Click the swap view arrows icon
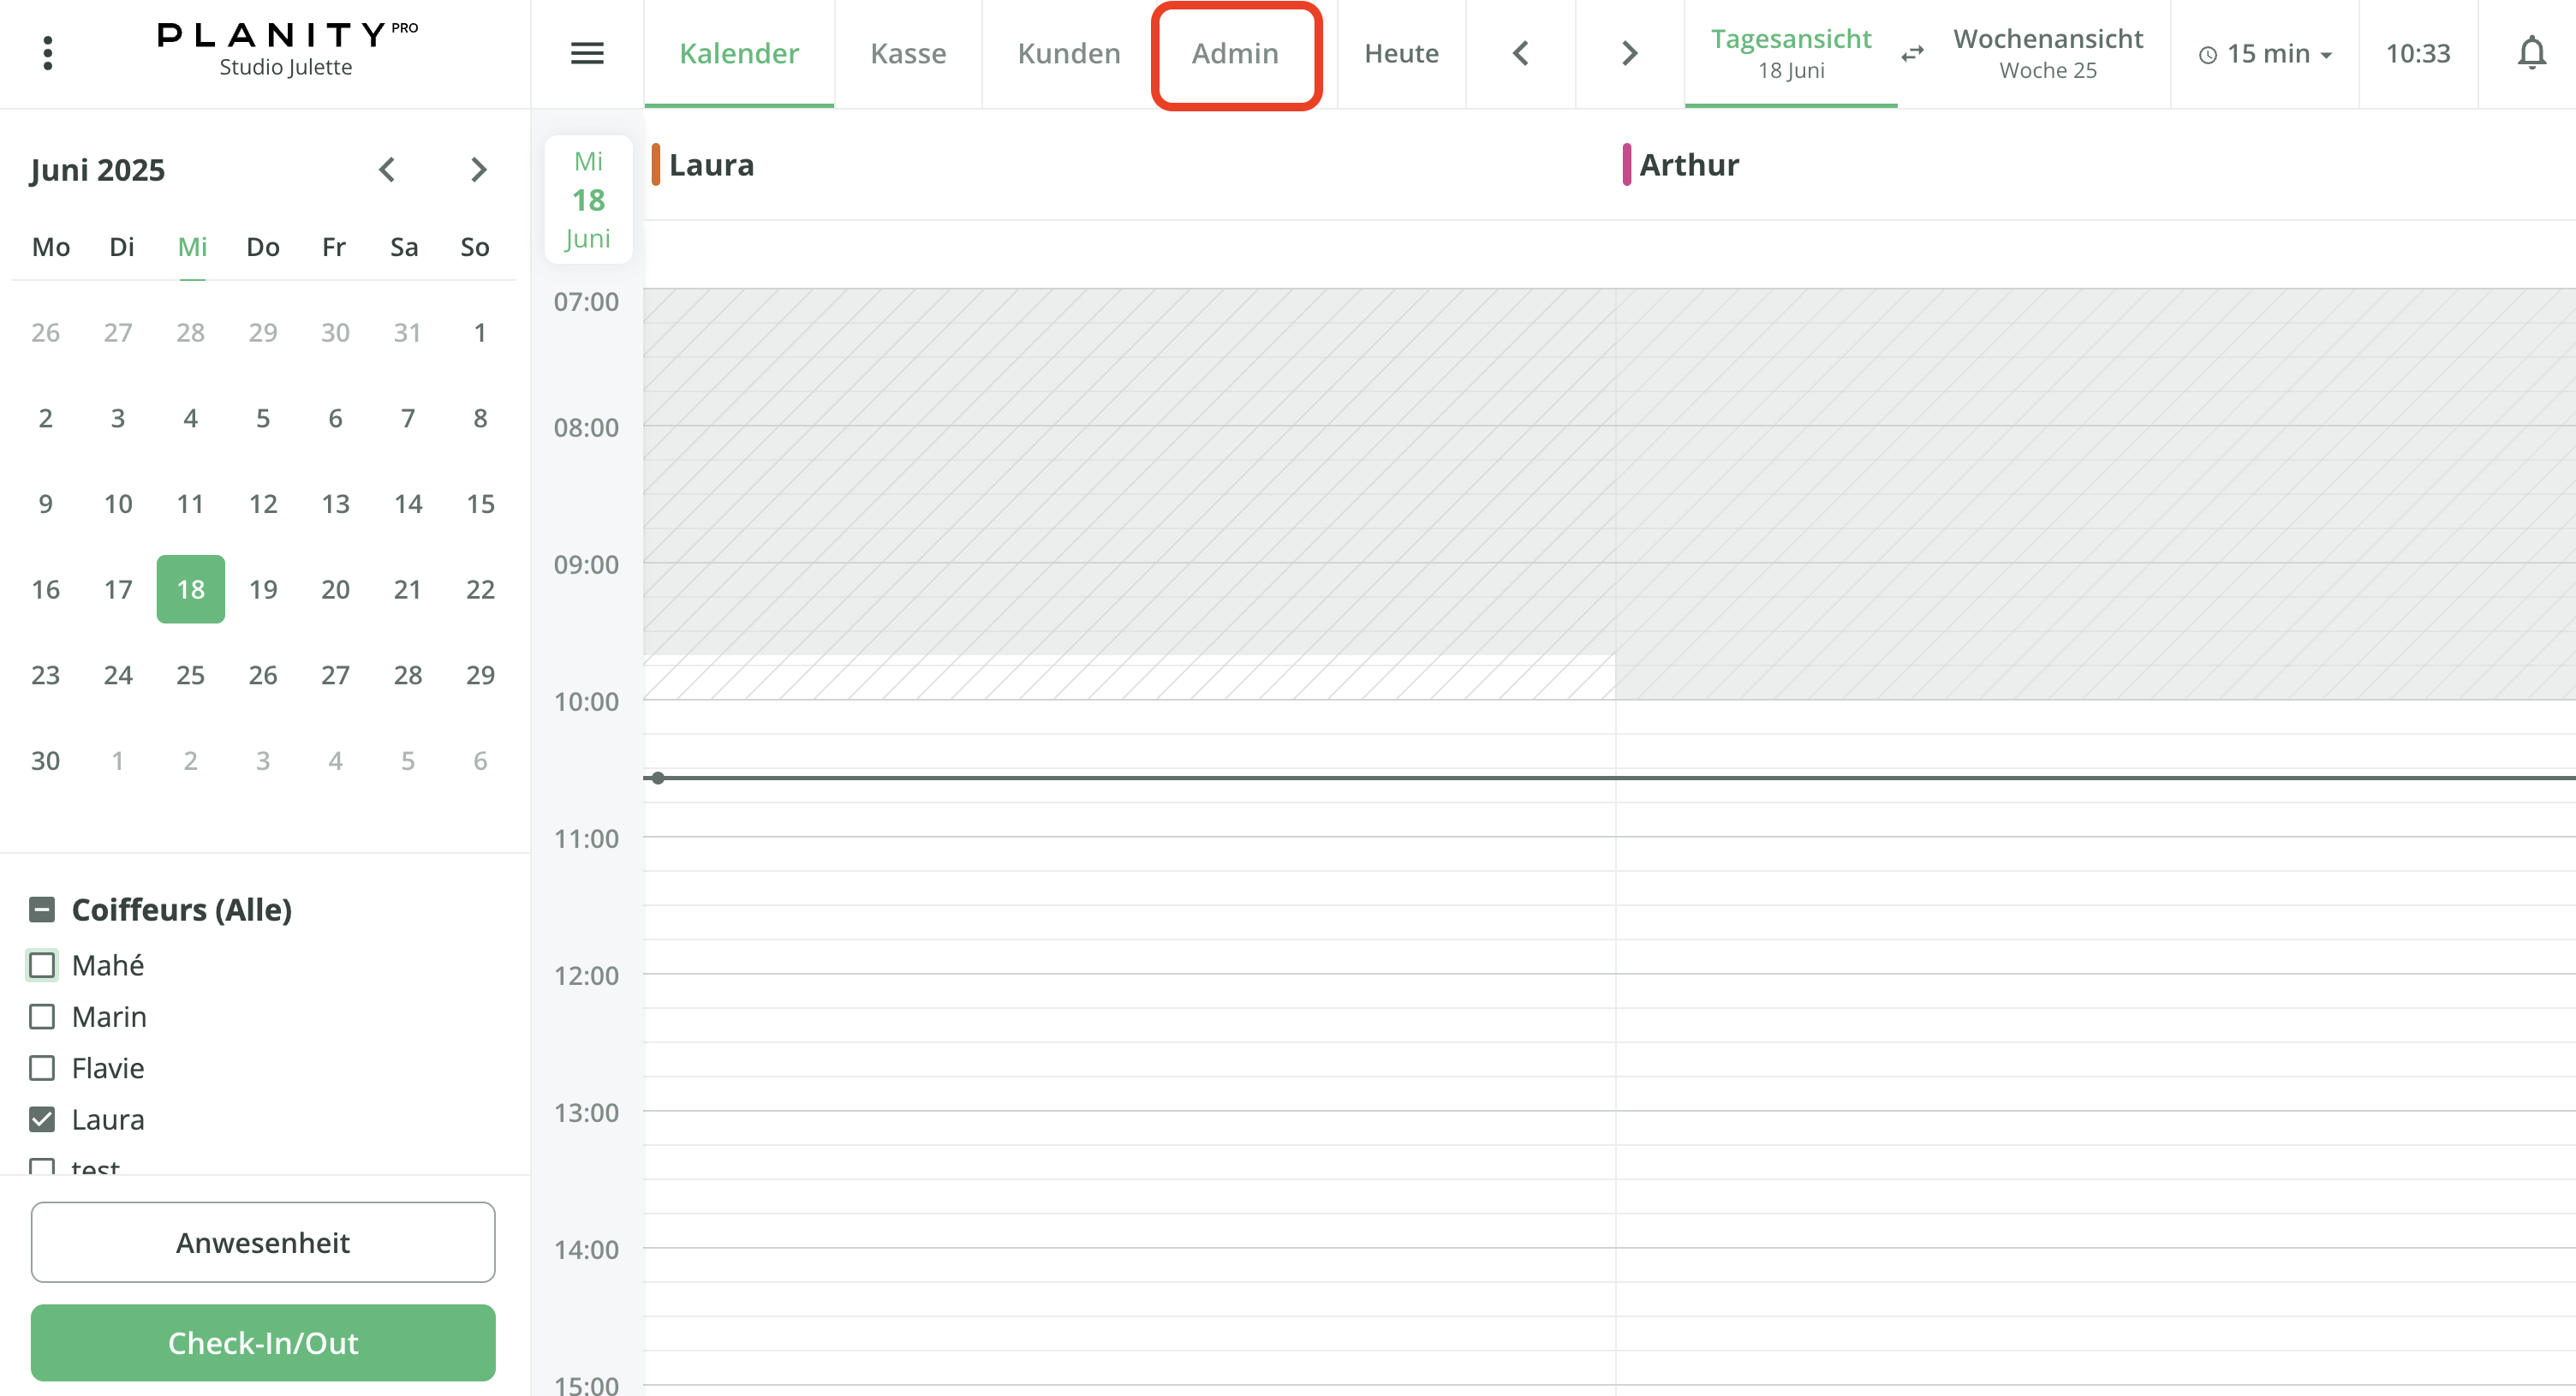This screenshot has height=1396, width=2576. [x=1912, y=53]
